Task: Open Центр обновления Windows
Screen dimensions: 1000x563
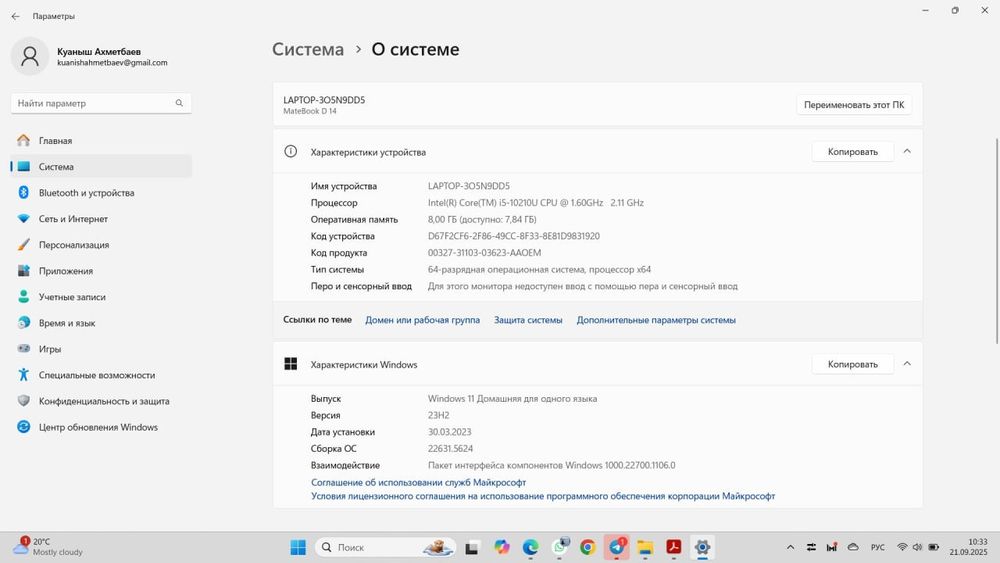Action: pos(101,427)
